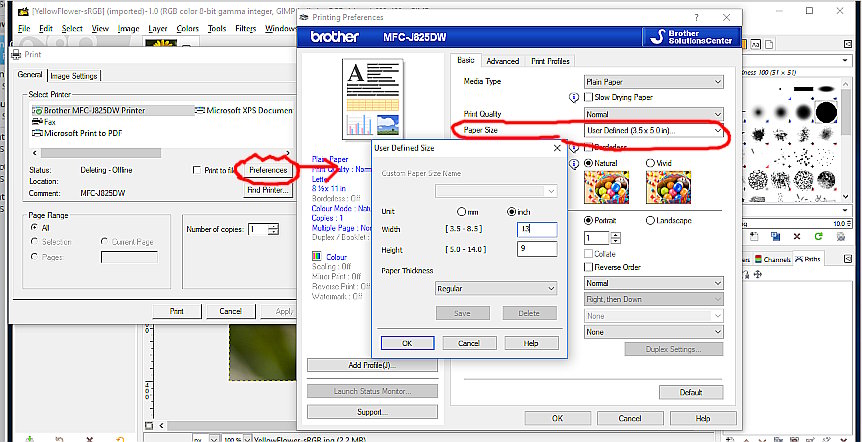
Task: Click the Default button
Action: pyautogui.click(x=691, y=393)
